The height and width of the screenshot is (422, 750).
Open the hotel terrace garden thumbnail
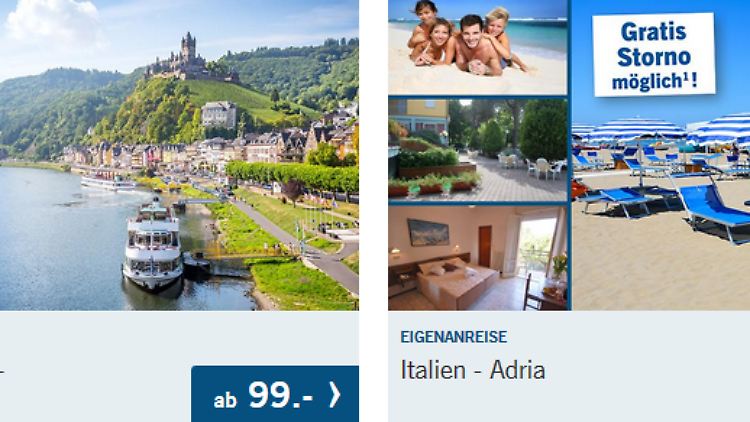coord(477,150)
